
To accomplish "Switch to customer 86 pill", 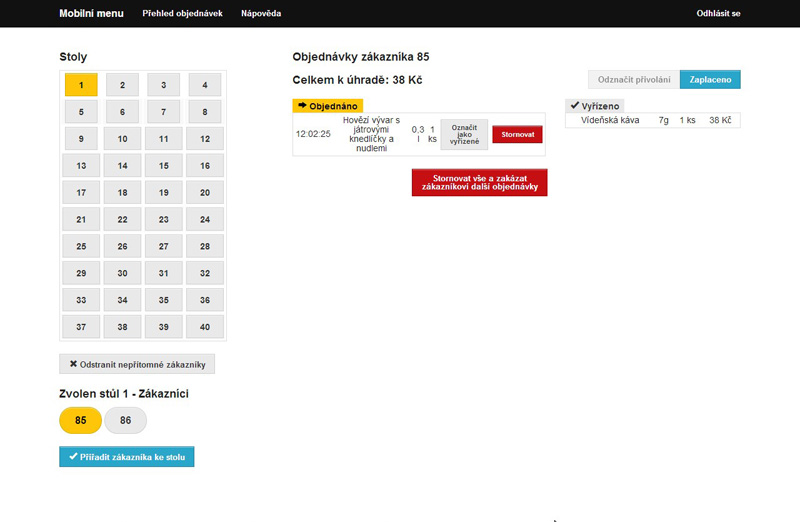I will pos(126,421).
